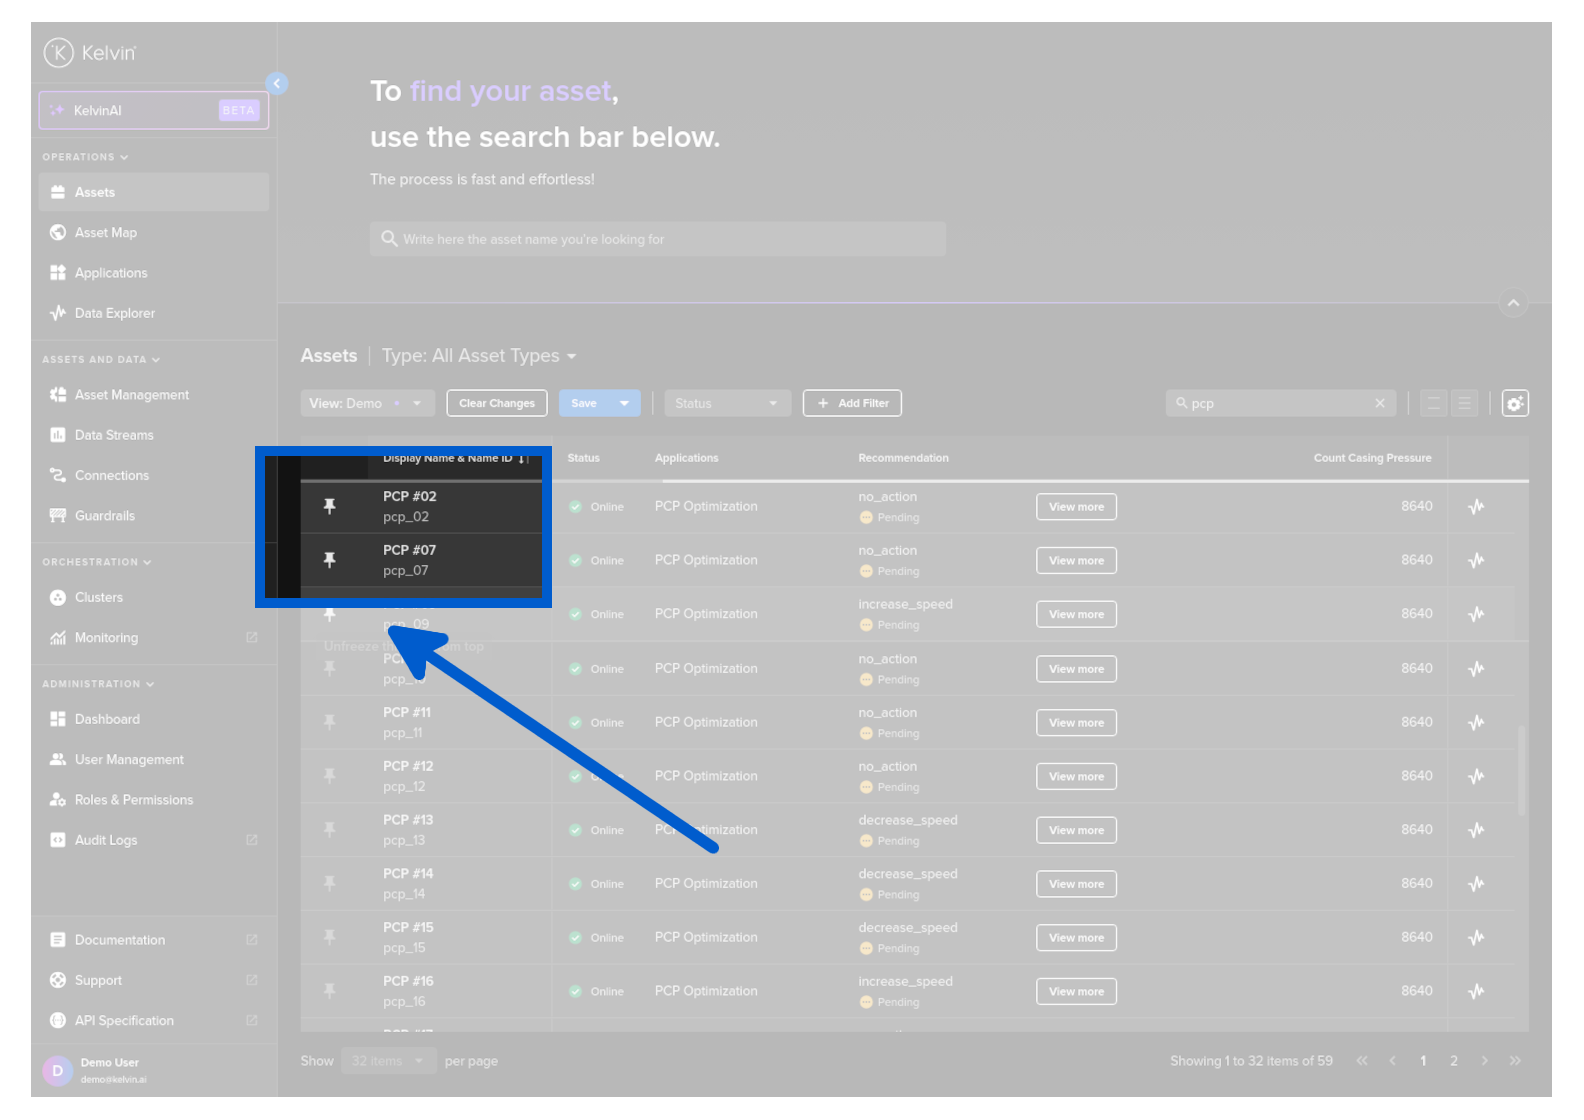The width and height of the screenshot is (1584, 1120).
Task: Unpin the PCP #07 row
Action: (x=329, y=560)
